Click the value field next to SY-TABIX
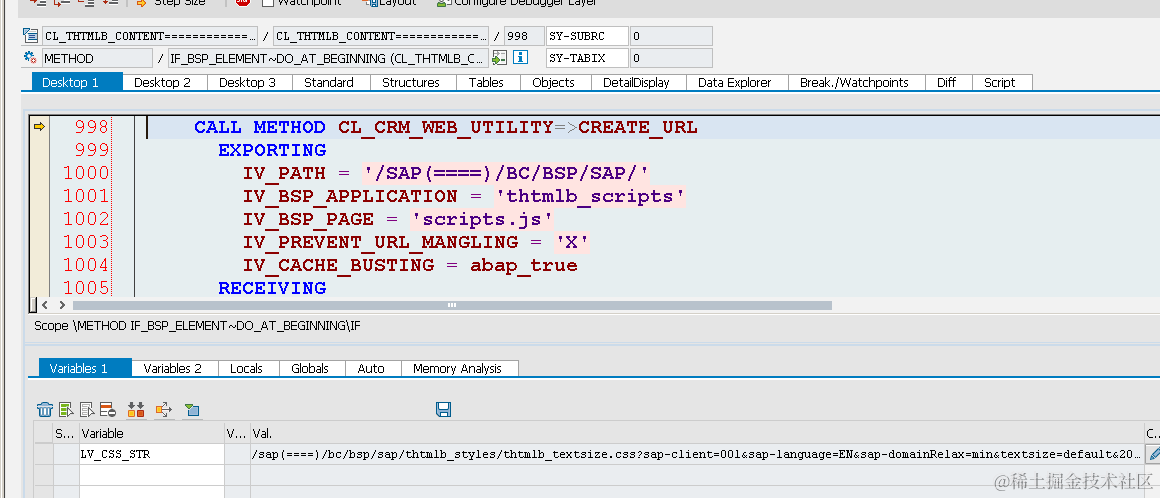This screenshot has height=498, width=1160. (671, 58)
